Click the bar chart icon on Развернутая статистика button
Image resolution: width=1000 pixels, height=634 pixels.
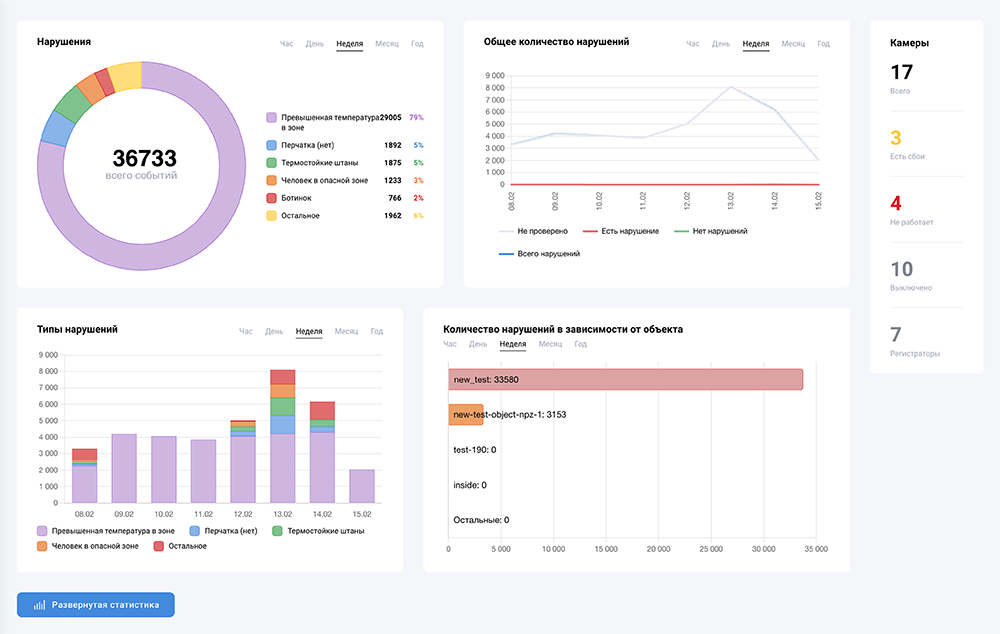tap(39, 605)
